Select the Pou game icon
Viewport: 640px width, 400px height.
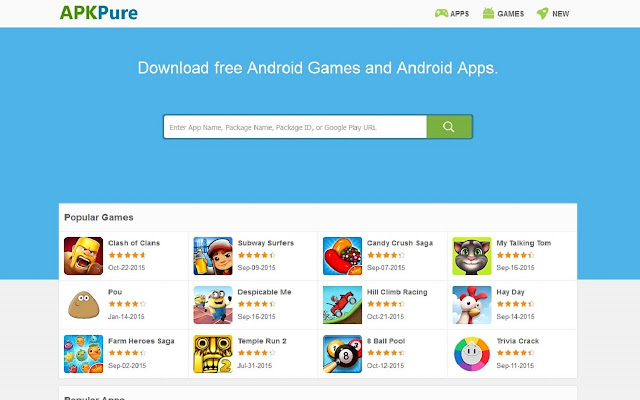click(83, 305)
